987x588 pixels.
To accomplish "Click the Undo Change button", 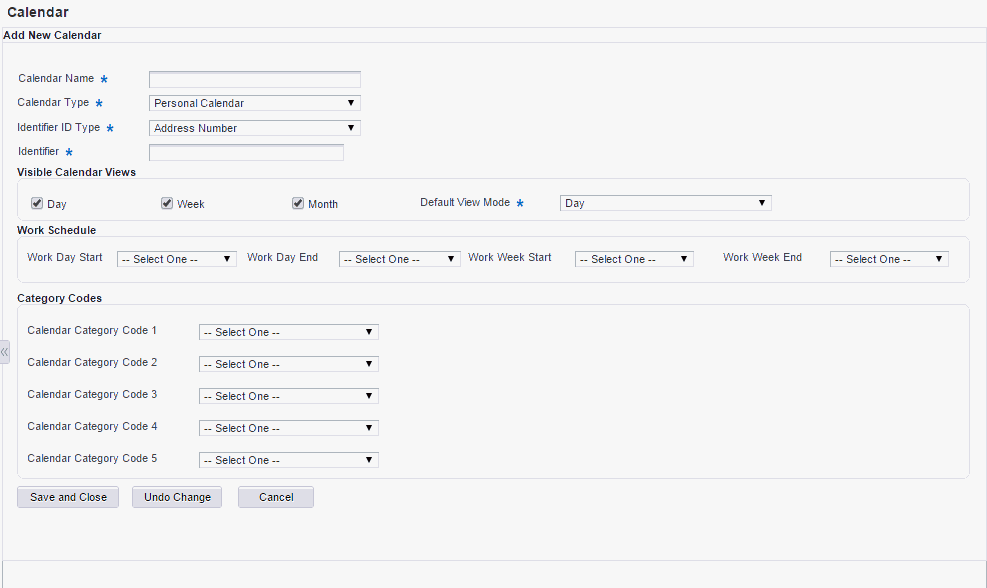I will [x=177, y=497].
